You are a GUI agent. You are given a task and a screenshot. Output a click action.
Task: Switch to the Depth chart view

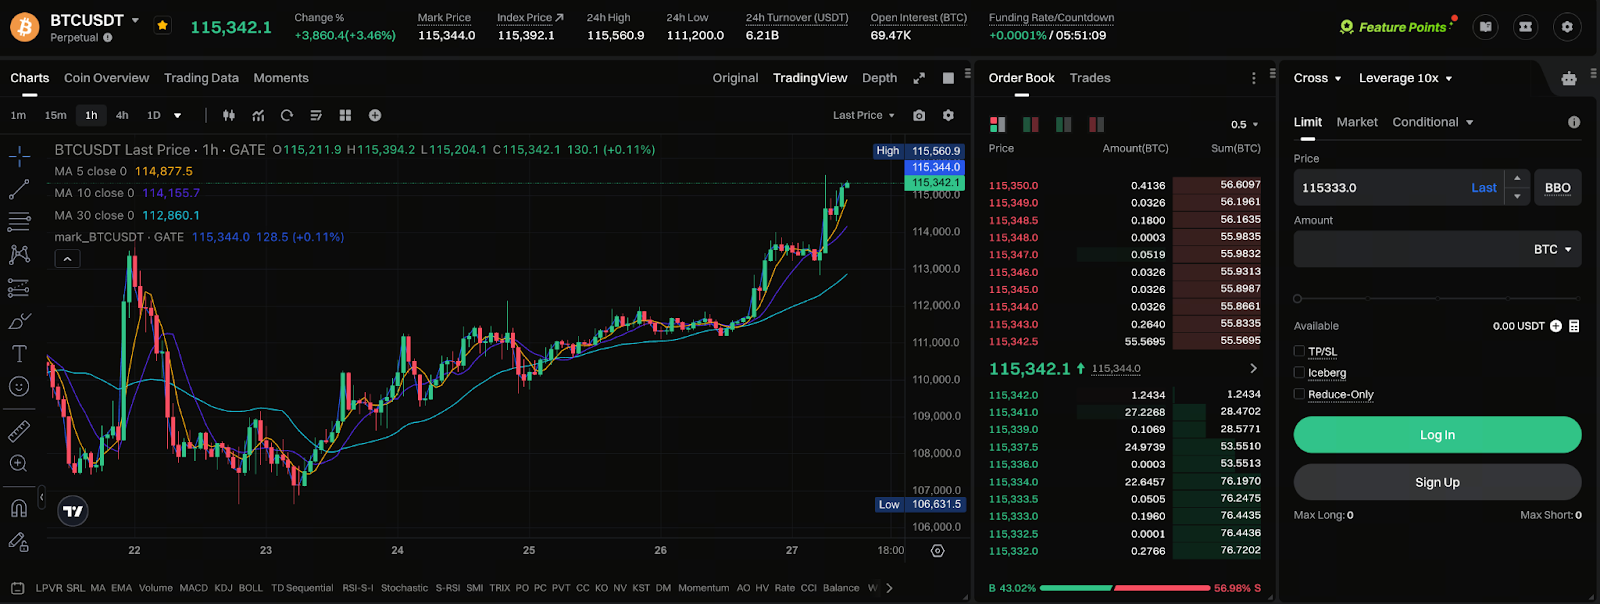879,78
